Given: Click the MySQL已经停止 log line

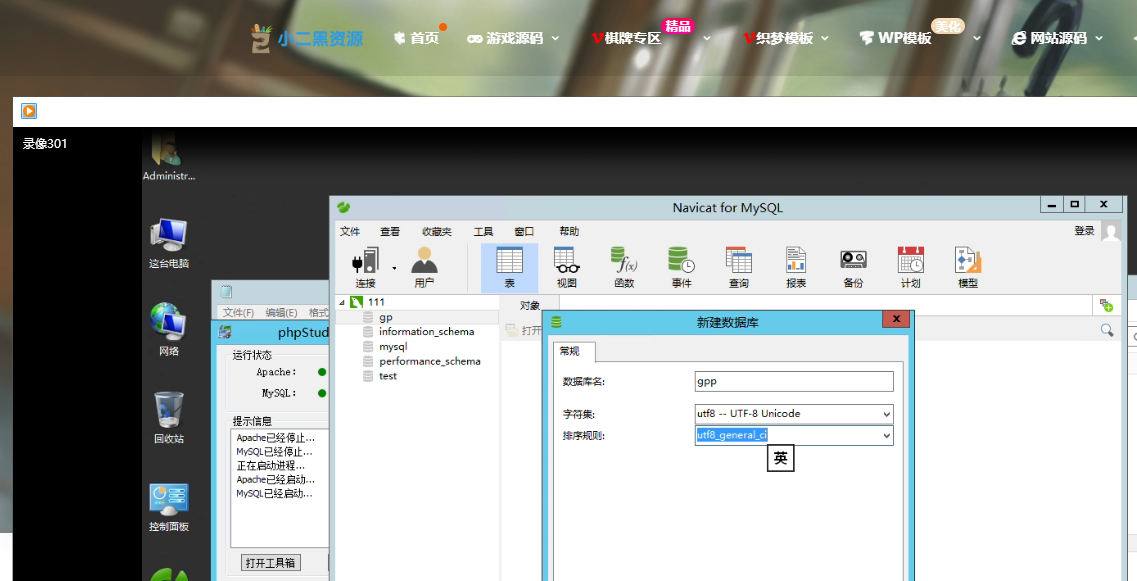Looking at the screenshot, I should (276, 451).
